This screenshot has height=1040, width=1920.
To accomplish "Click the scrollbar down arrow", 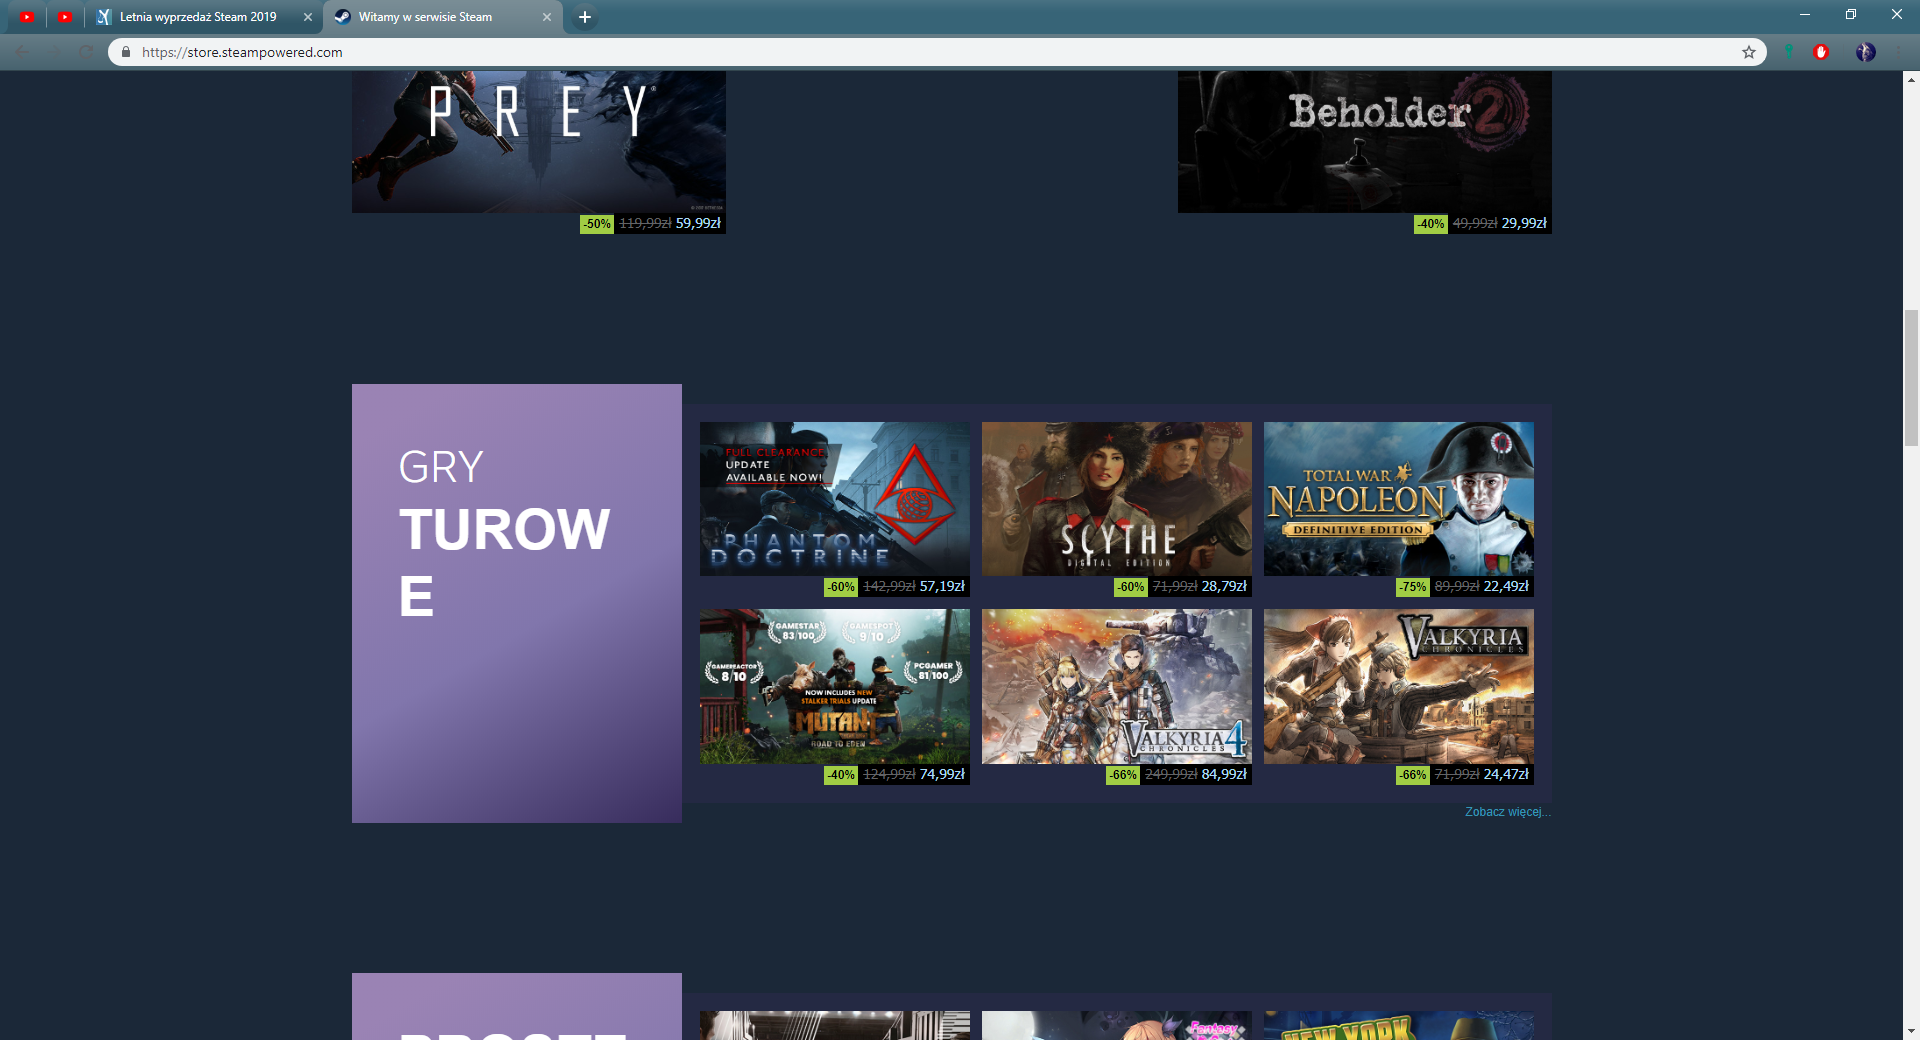I will click(x=1911, y=1031).
